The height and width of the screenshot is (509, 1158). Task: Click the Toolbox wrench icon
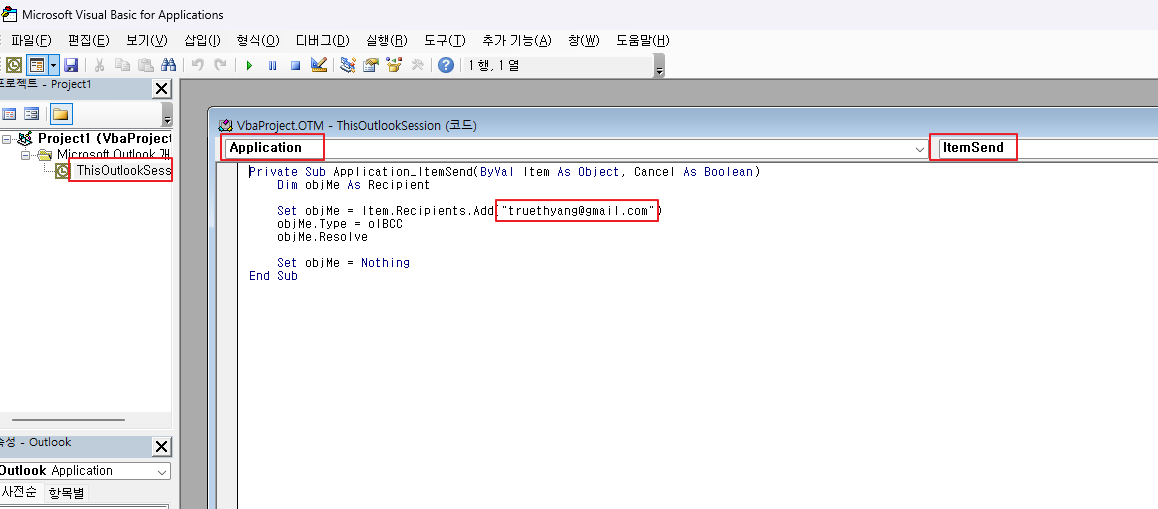tap(417, 65)
